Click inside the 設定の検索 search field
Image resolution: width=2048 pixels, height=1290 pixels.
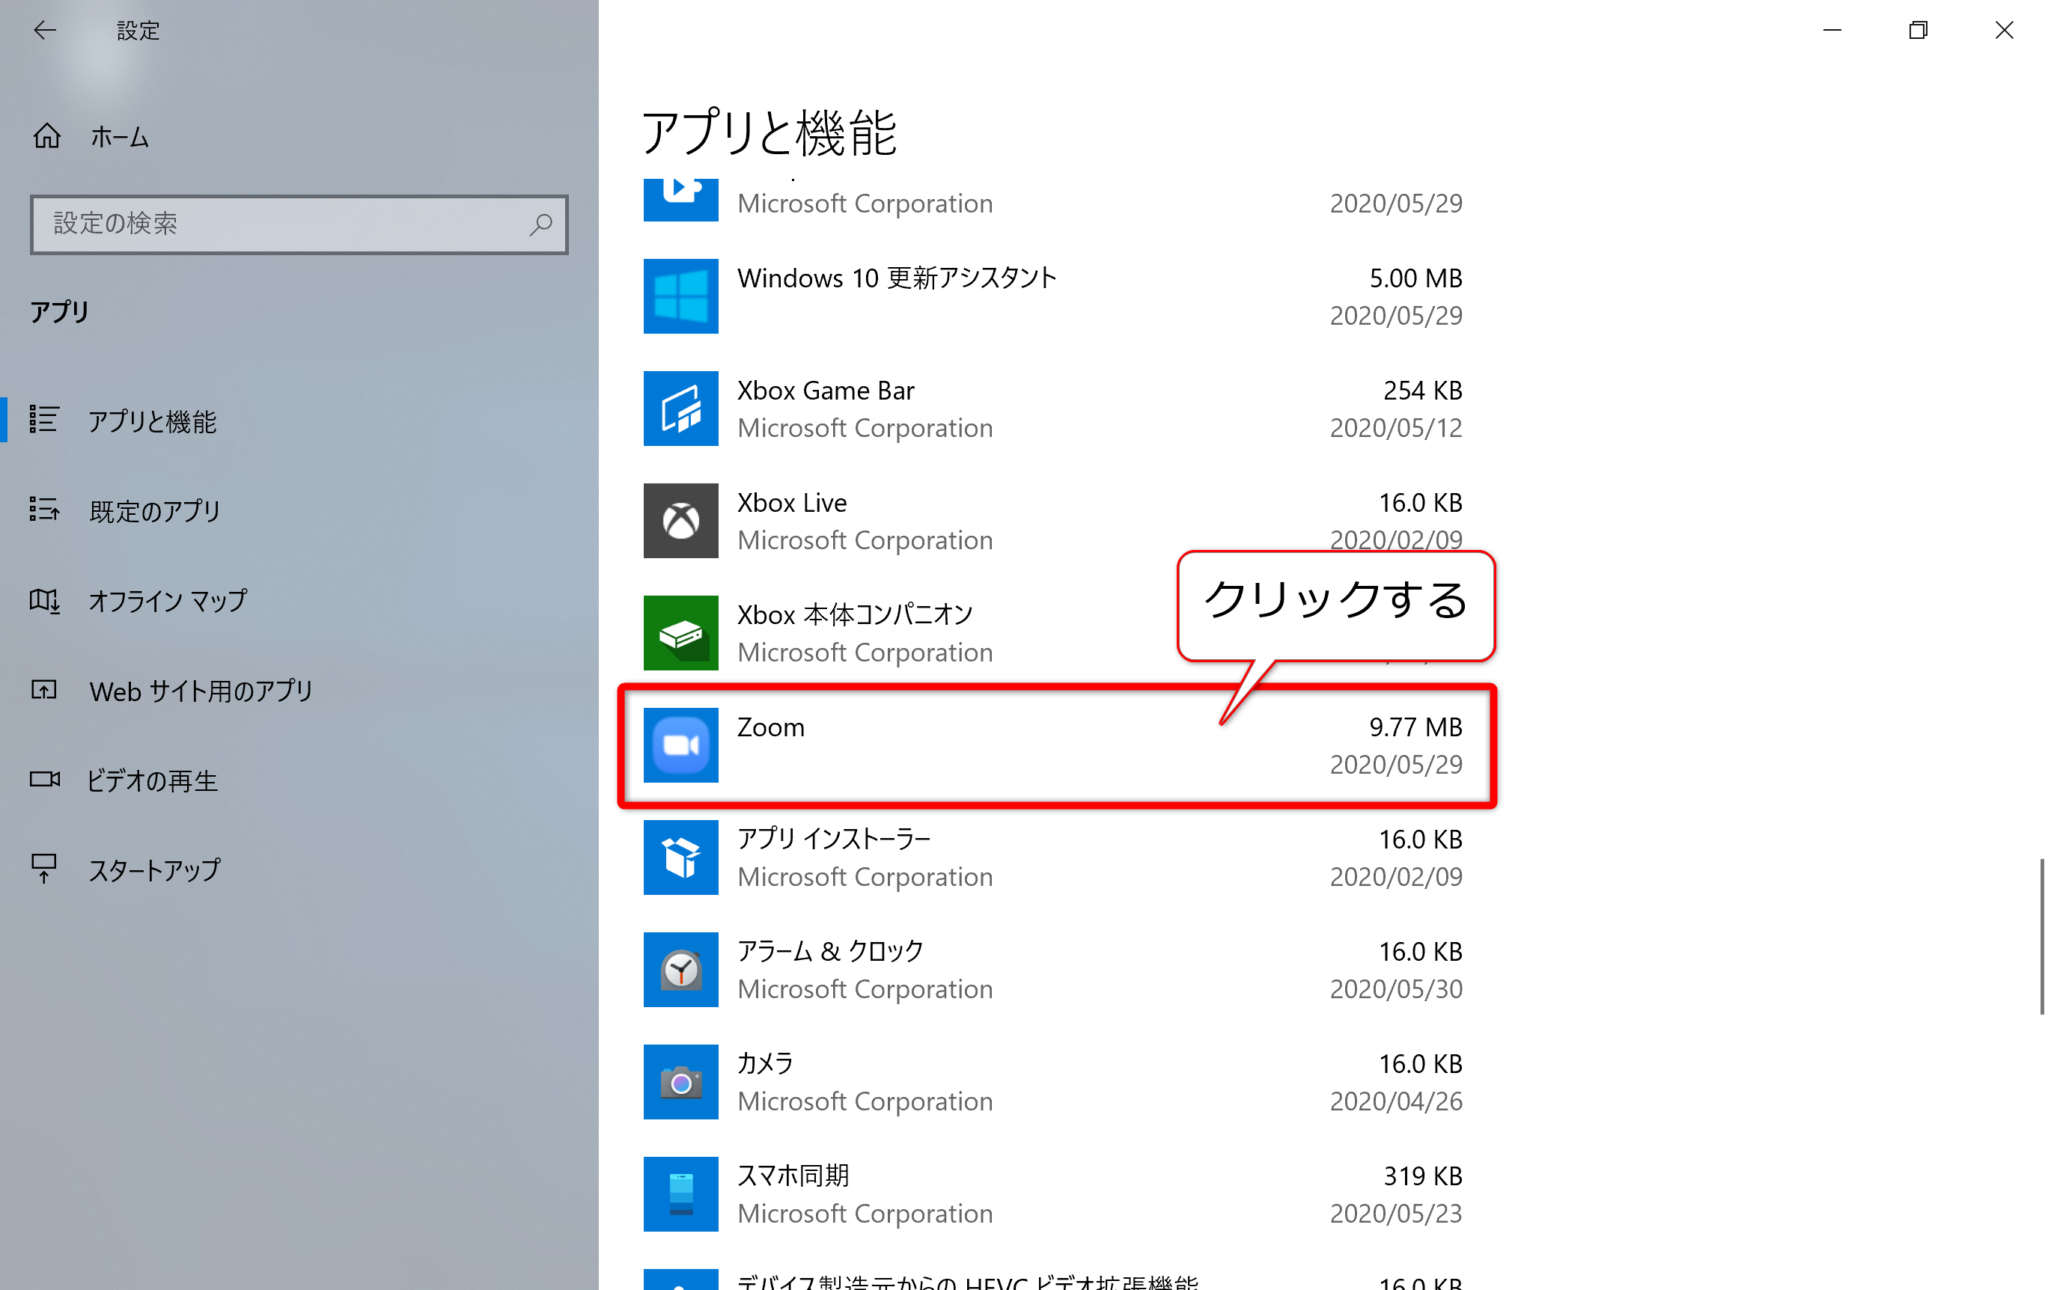250,224
